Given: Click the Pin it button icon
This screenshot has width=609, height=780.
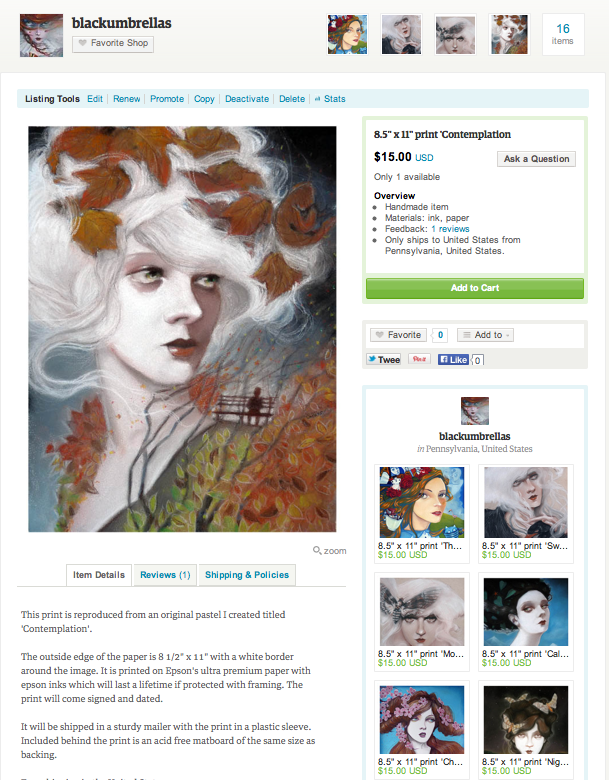Looking at the screenshot, I should tap(419, 359).
